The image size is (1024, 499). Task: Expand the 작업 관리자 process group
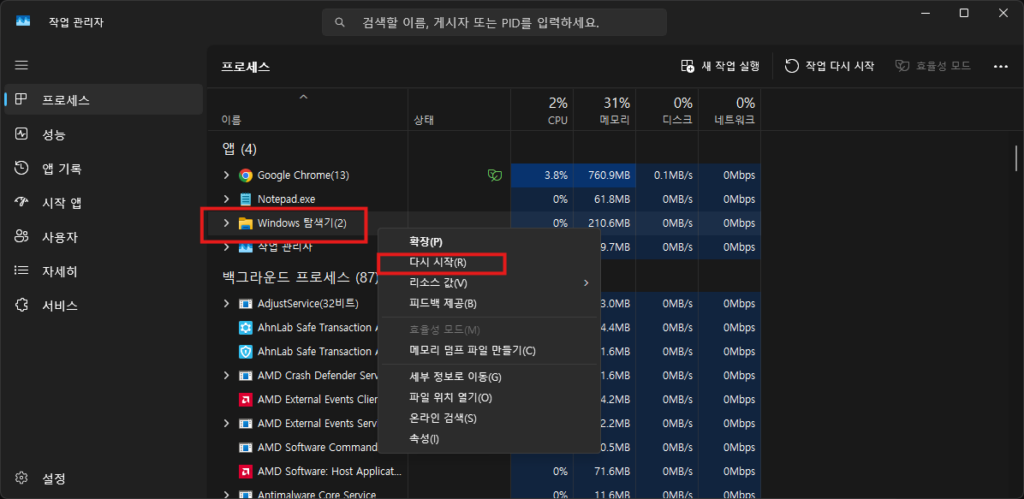(x=226, y=247)
